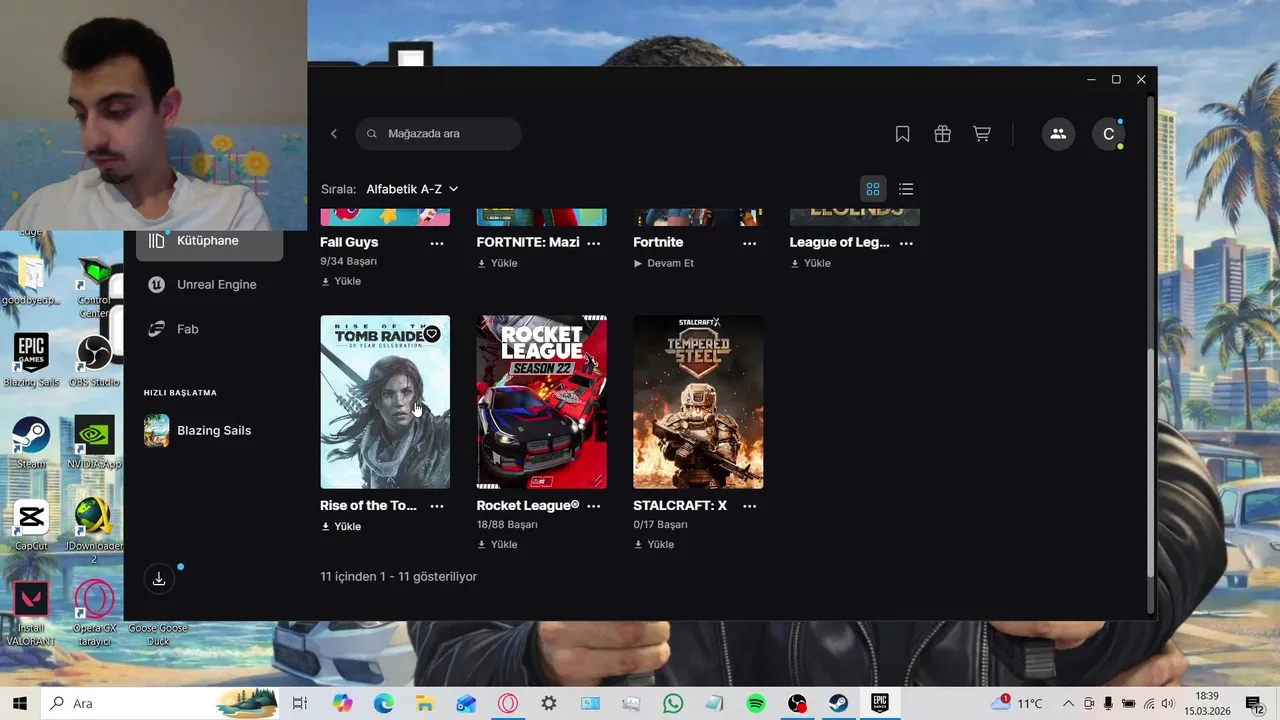Select Rise of the Tomb Raider cover
Viewport: 1280px width, 720px height.
(385, 402)
